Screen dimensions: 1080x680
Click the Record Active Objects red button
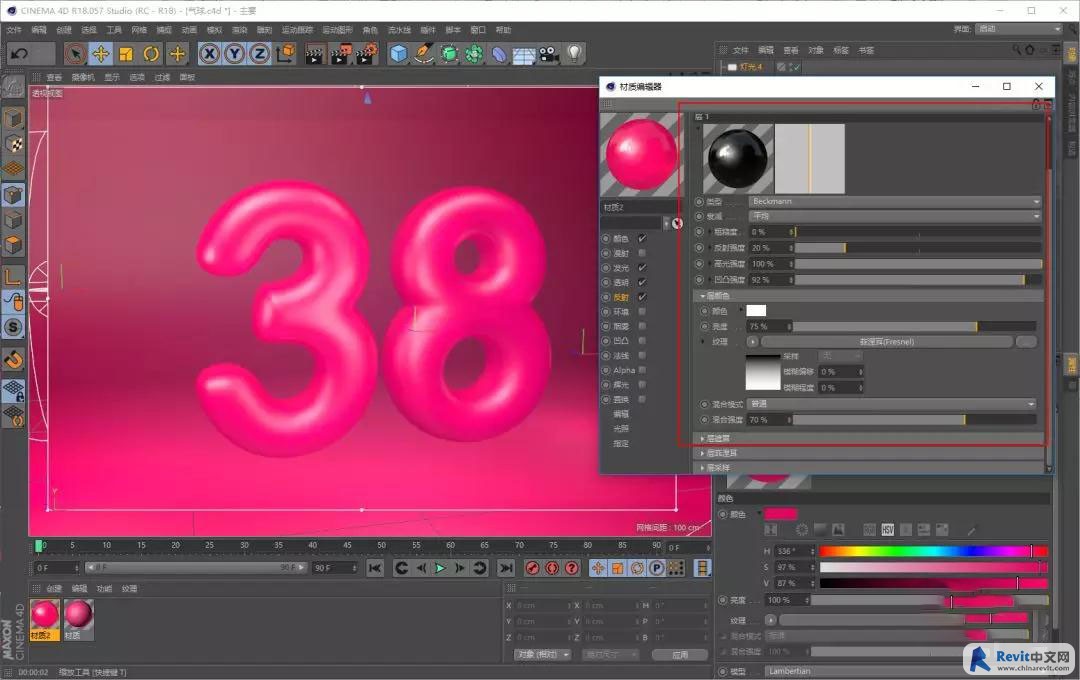pos(532,568)
